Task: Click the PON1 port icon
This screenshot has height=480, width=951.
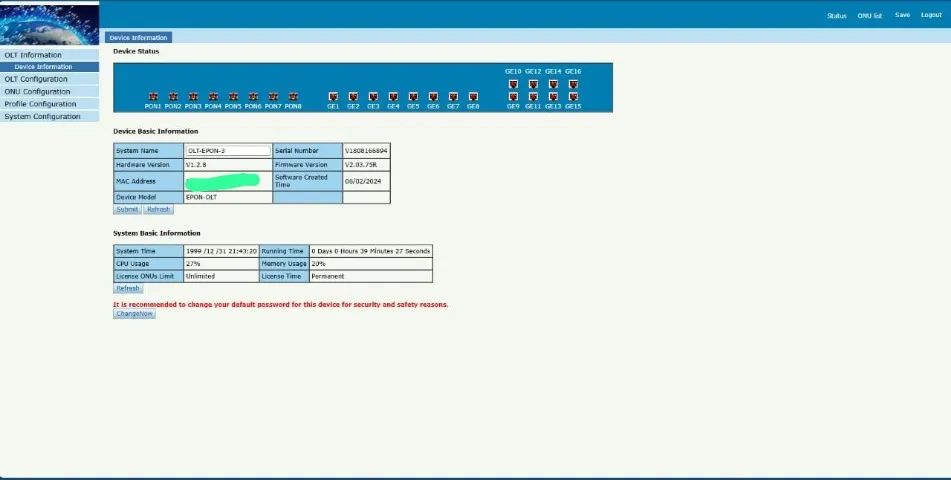Action: click(x=153, y=97)
